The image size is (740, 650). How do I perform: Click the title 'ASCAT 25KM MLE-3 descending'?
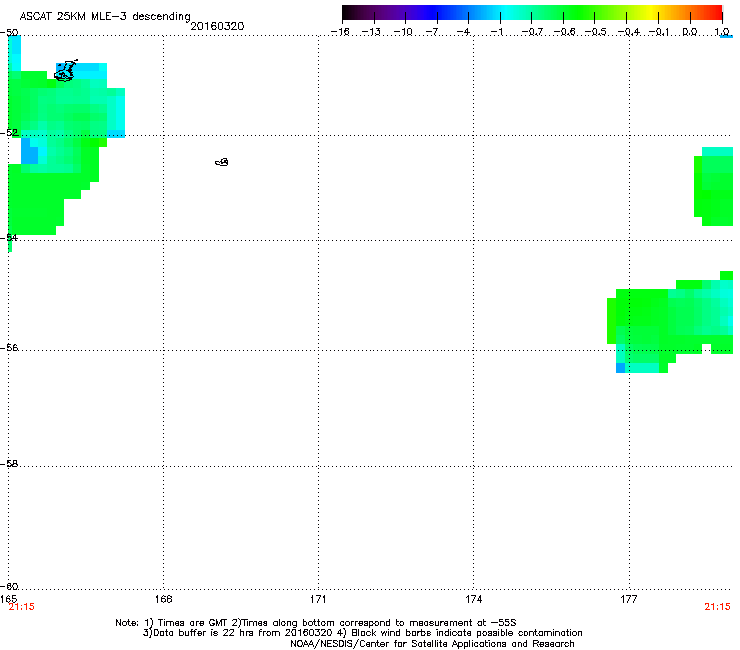105,17
